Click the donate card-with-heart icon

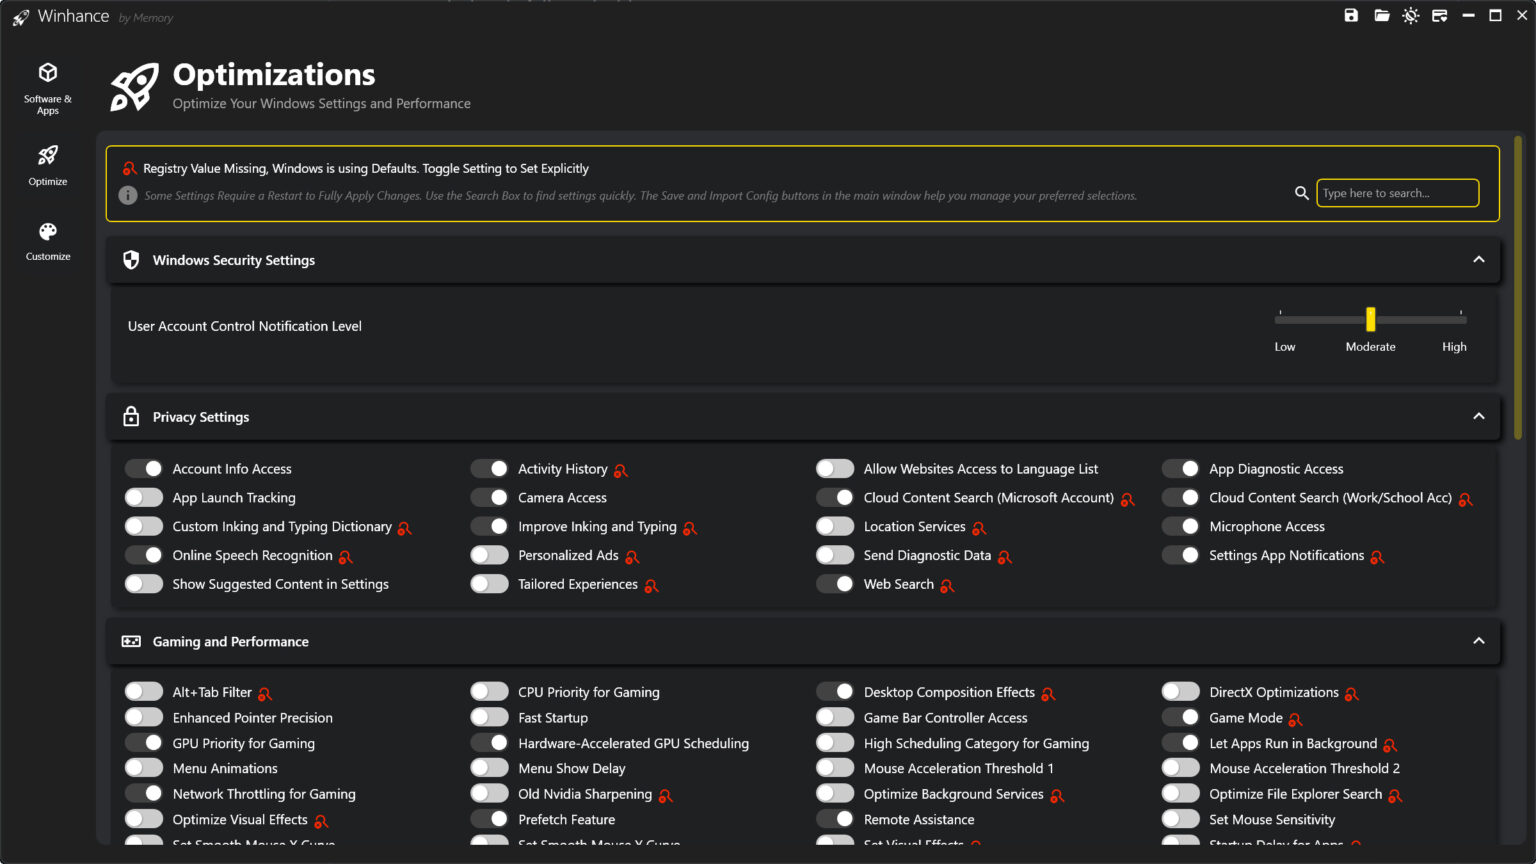click(1440, 15)
